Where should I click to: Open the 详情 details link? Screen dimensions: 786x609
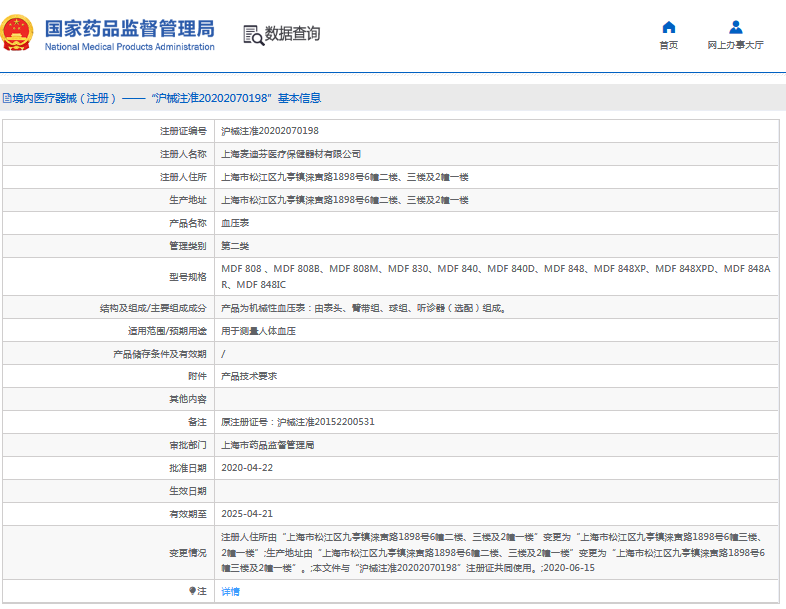tap(231, 591)
